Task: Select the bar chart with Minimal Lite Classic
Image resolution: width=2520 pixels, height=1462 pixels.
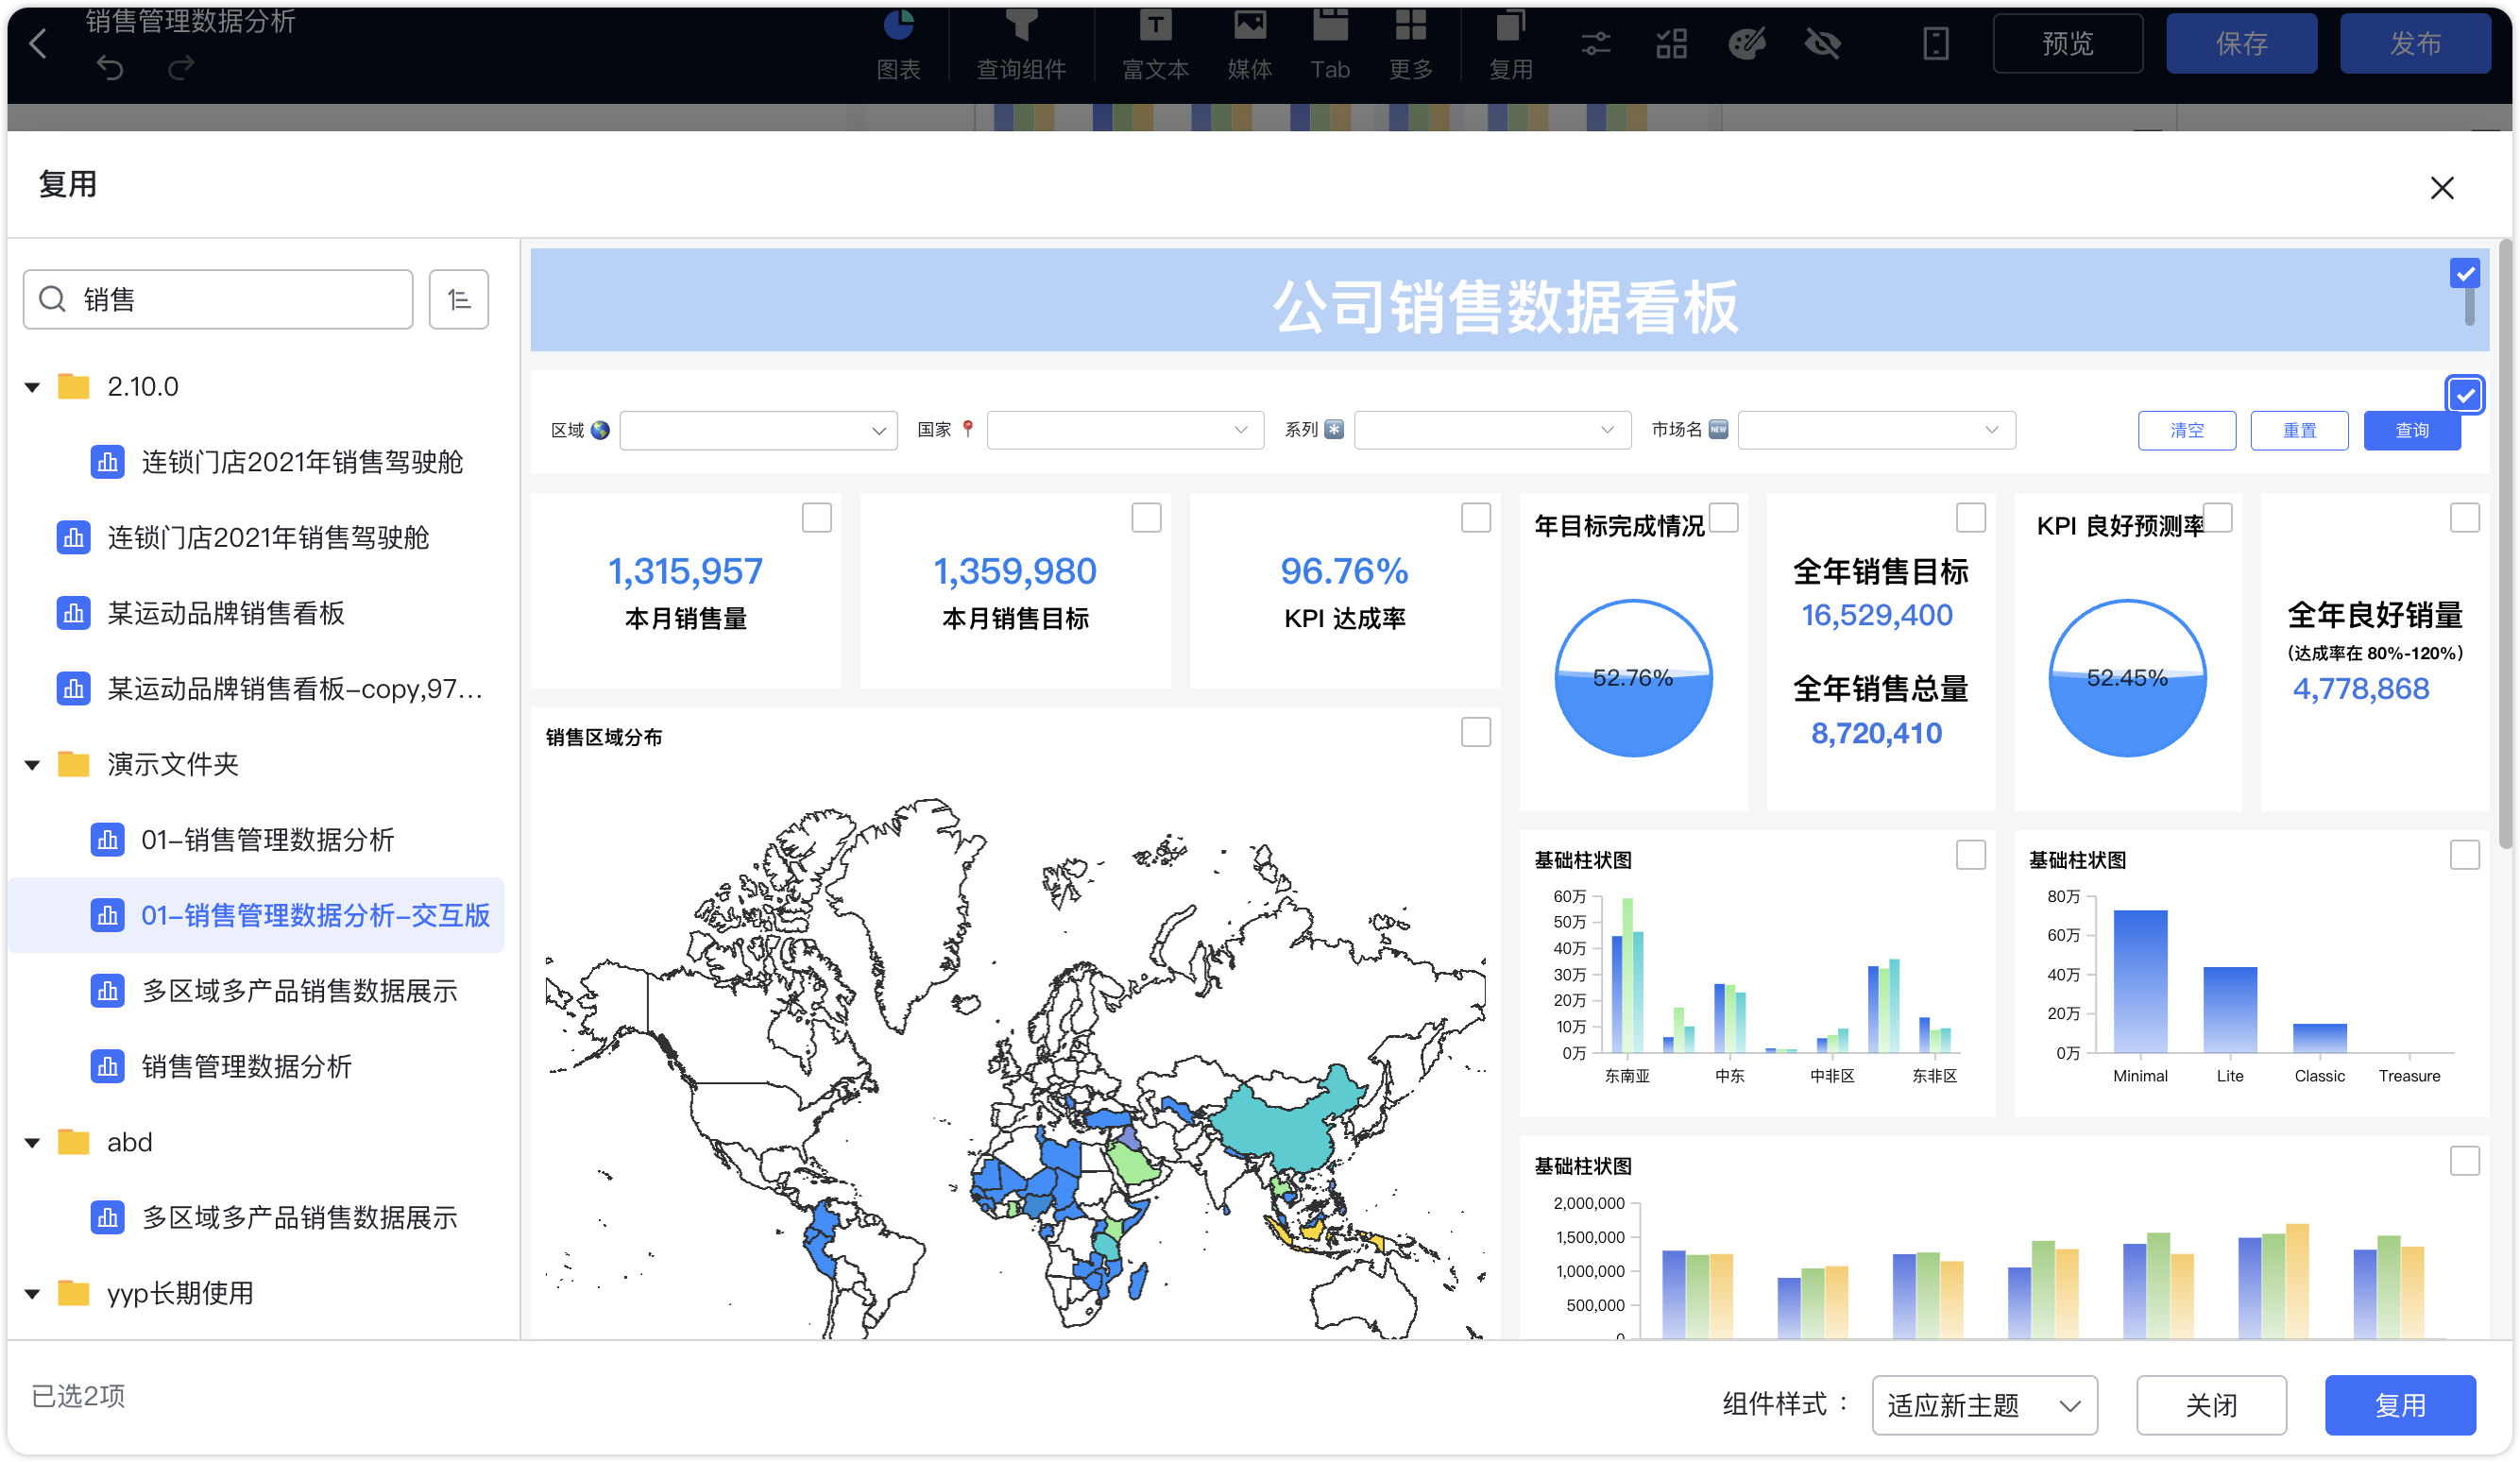Action: click(x=2464, y=855)
